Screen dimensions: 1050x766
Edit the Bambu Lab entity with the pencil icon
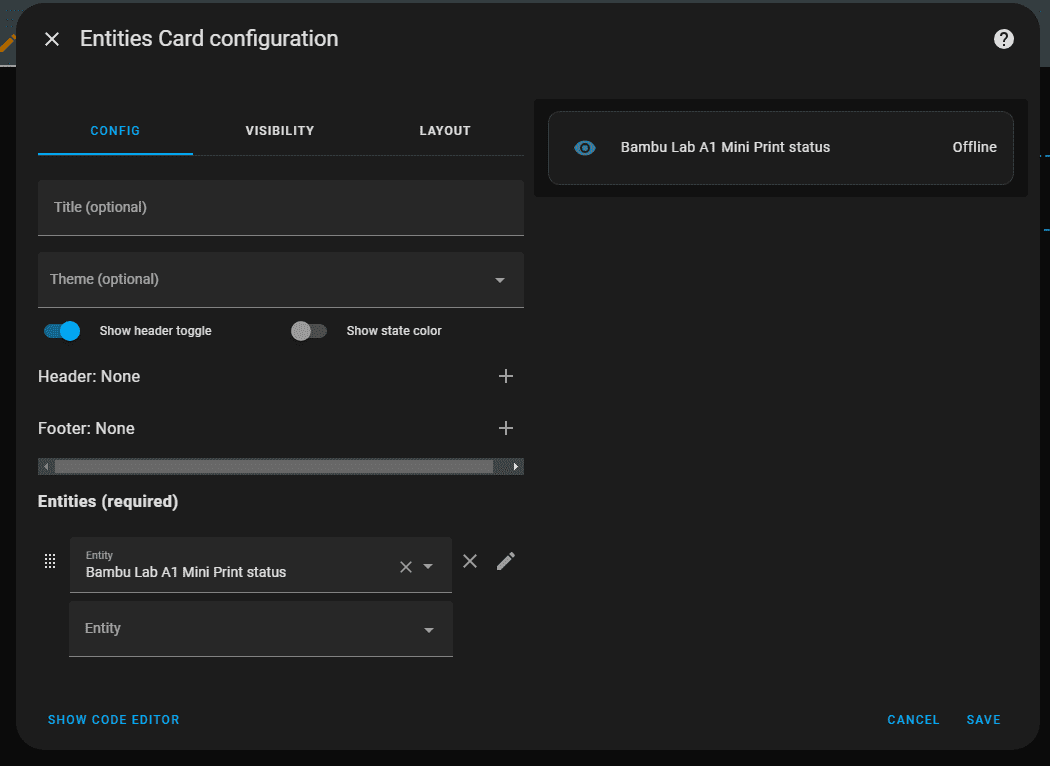coord(505,561)
